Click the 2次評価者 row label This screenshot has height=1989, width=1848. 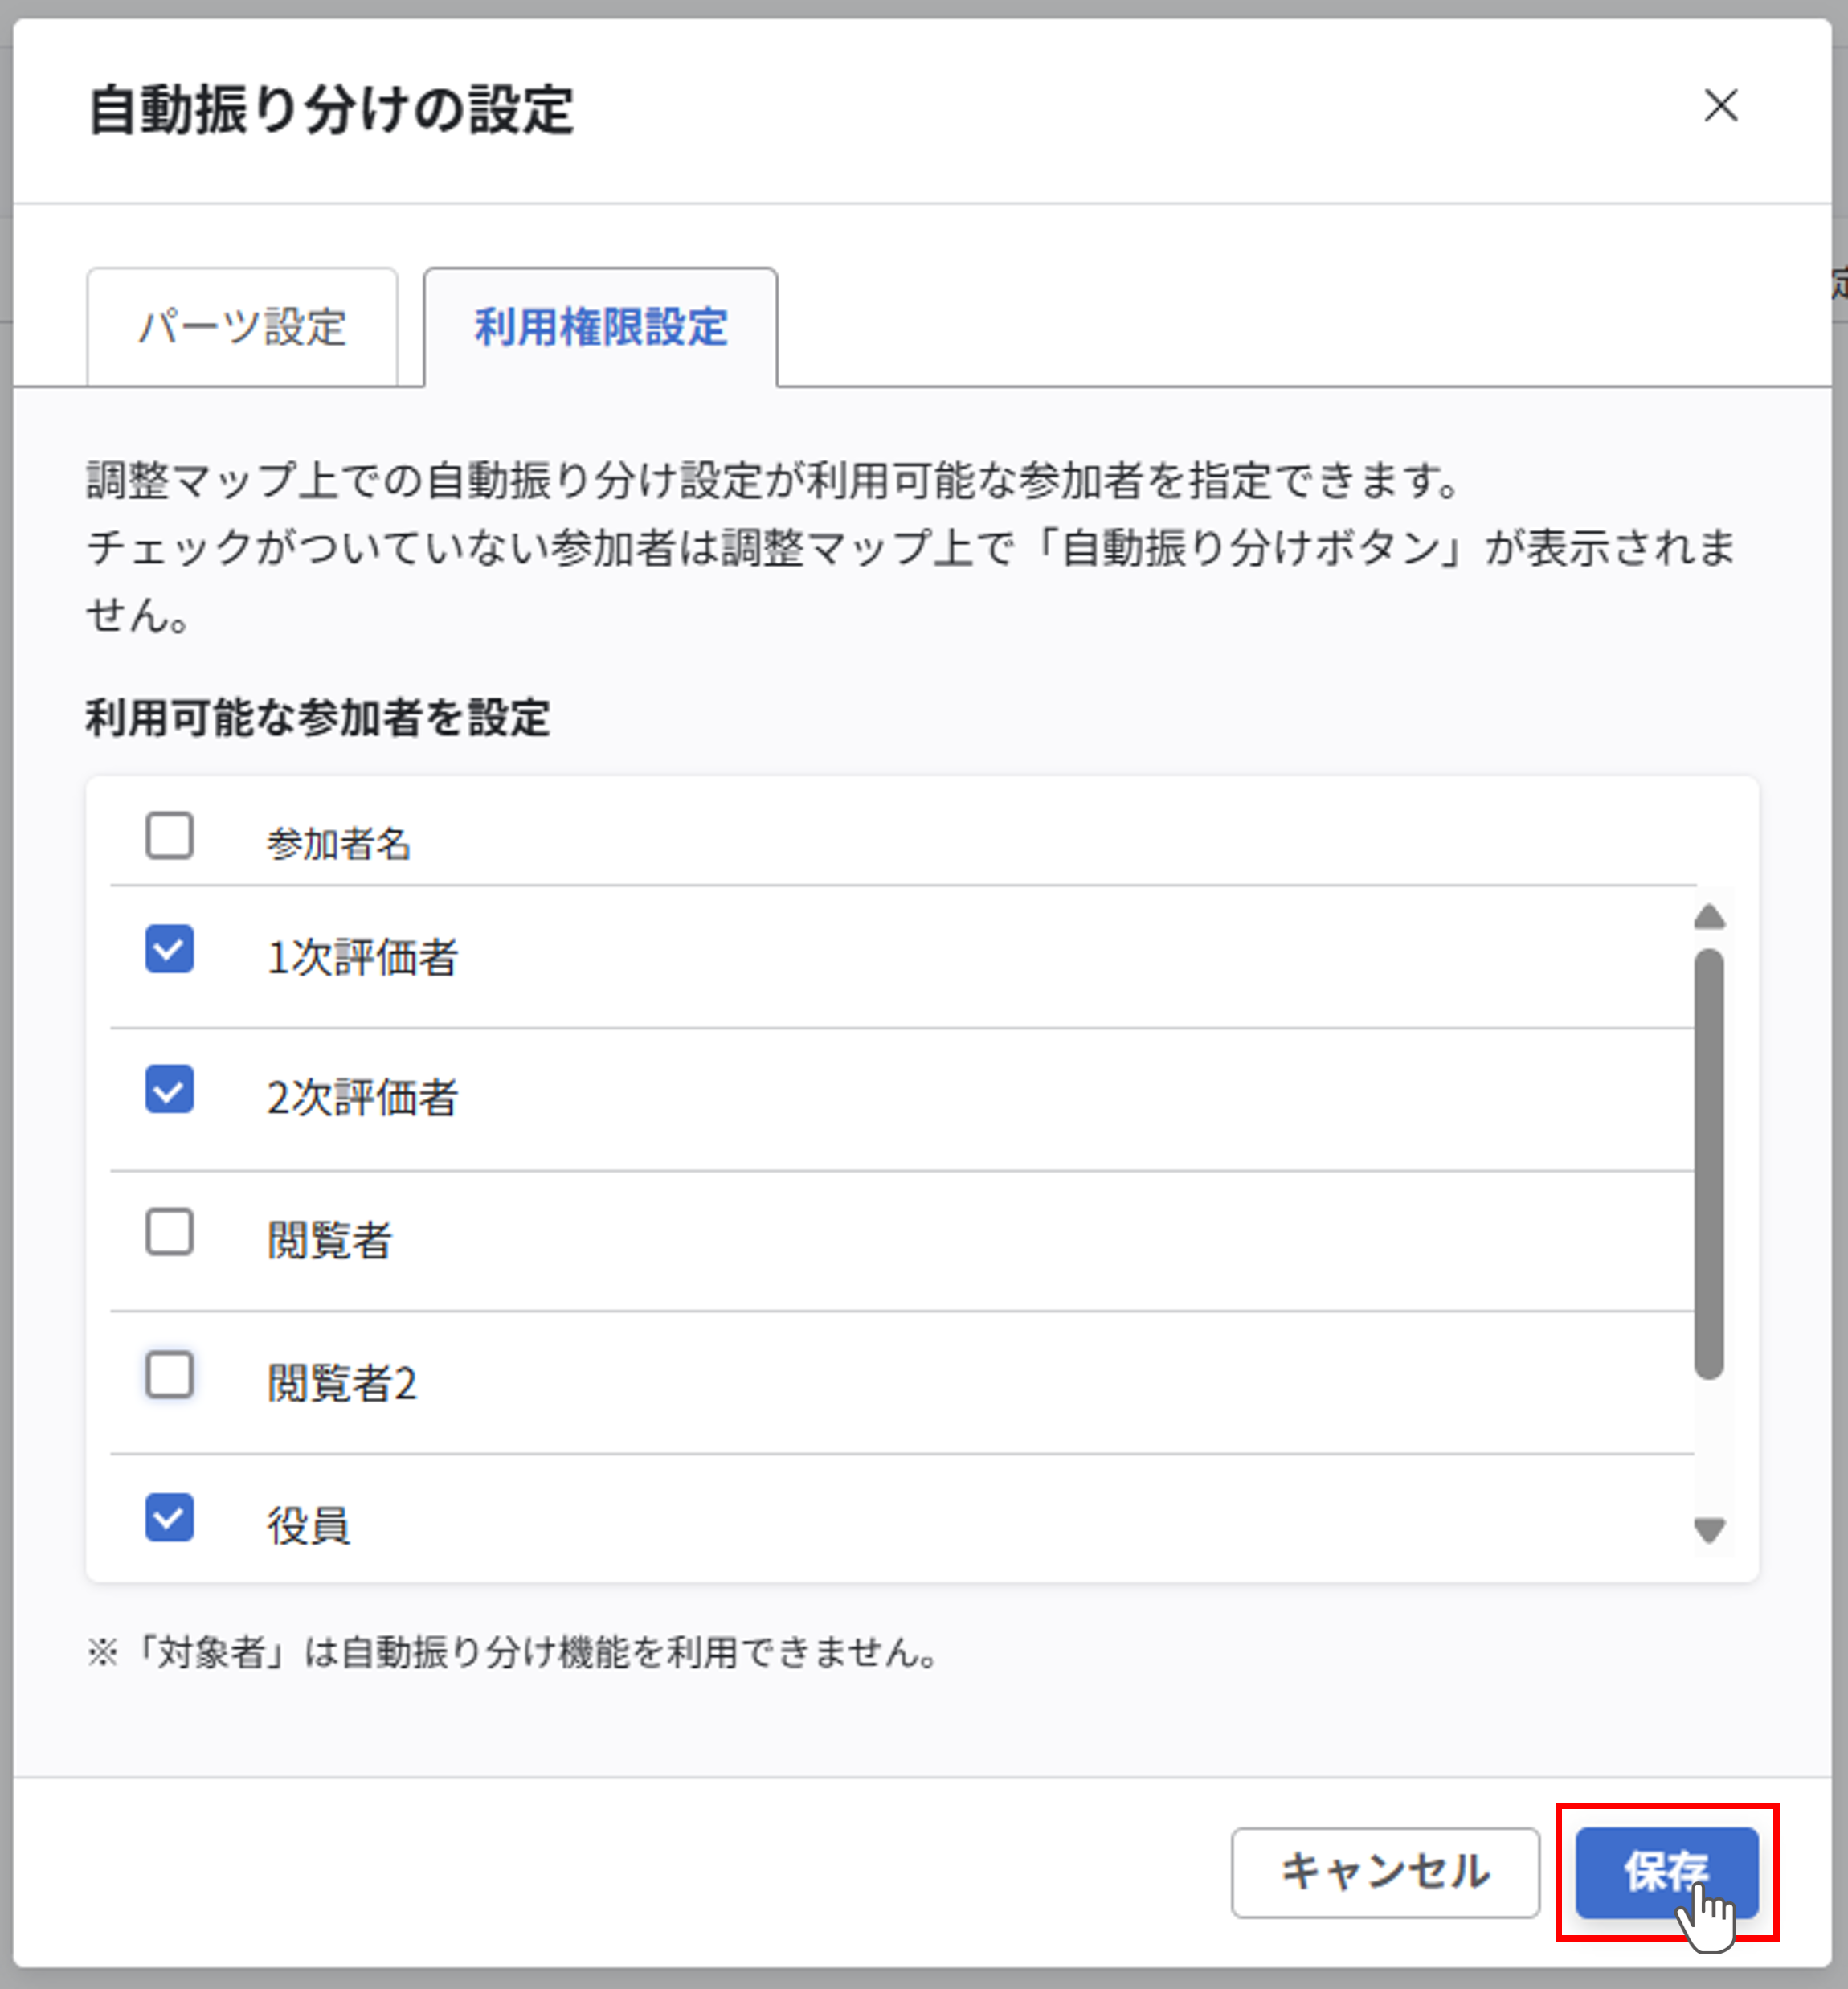coord(364,1097)
